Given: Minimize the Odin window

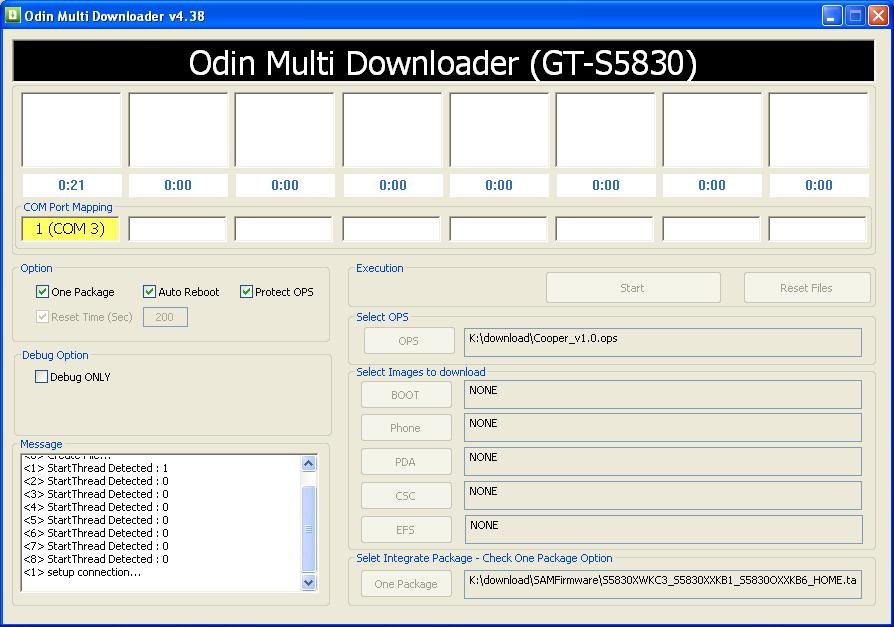Looking at the screenshot, I should [x=832, y=15].
